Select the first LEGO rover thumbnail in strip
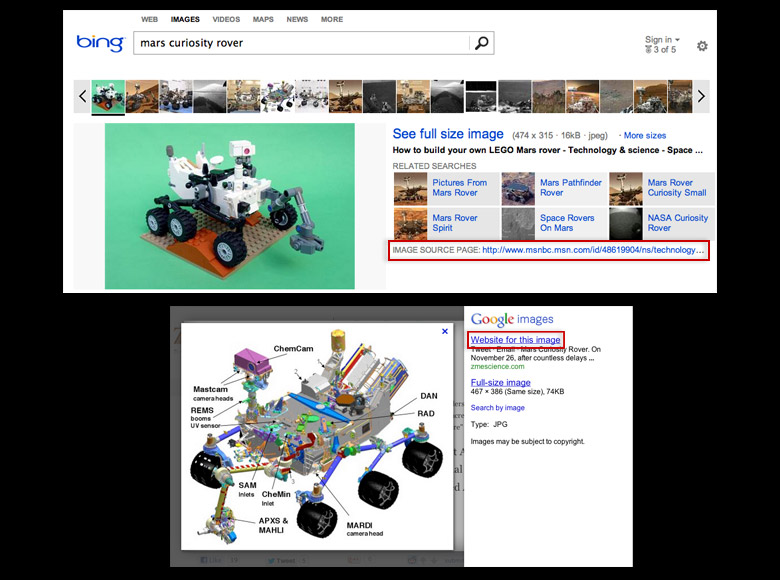Screen dimensions: 780x580 (108, 96)
